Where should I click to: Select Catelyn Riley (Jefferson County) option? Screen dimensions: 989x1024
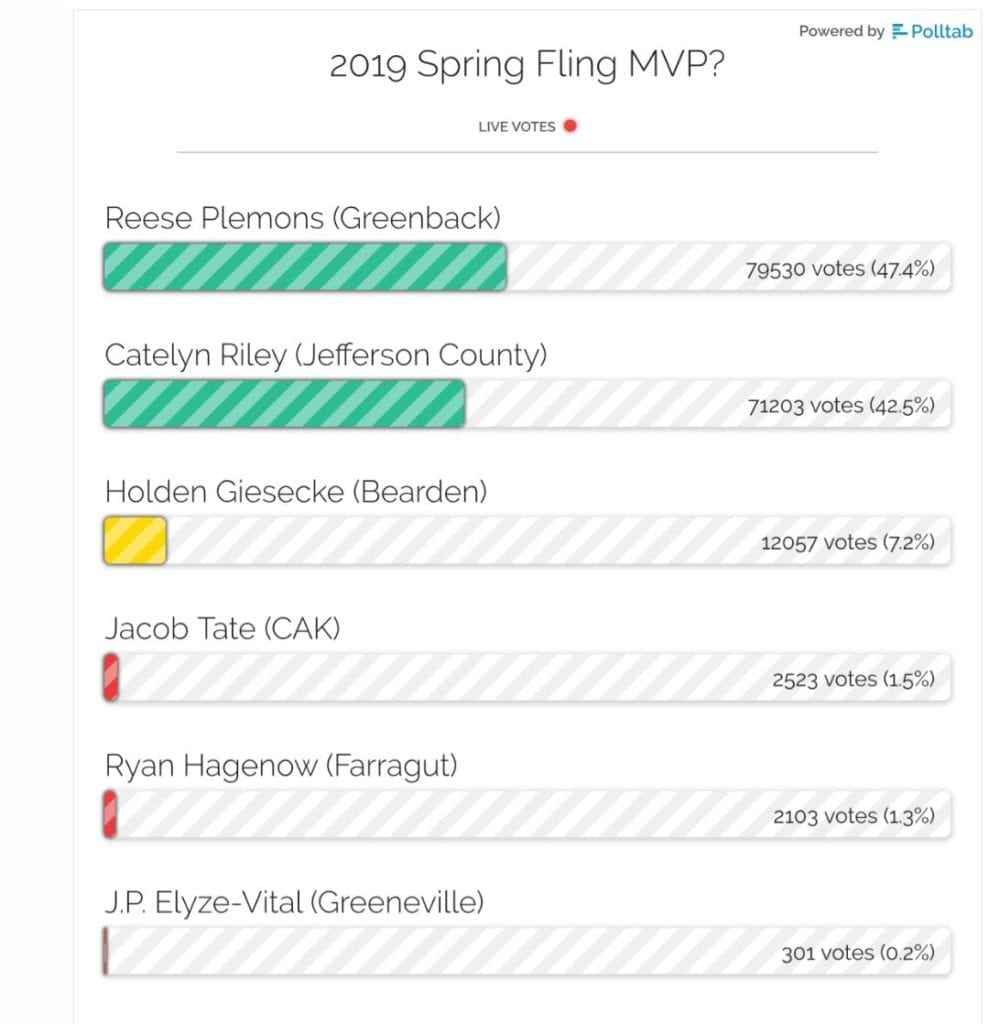tap(325, 355)
